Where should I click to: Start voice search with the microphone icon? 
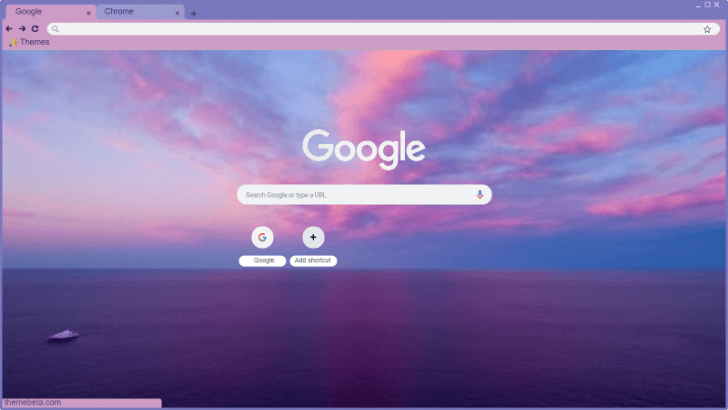[480, 195]
